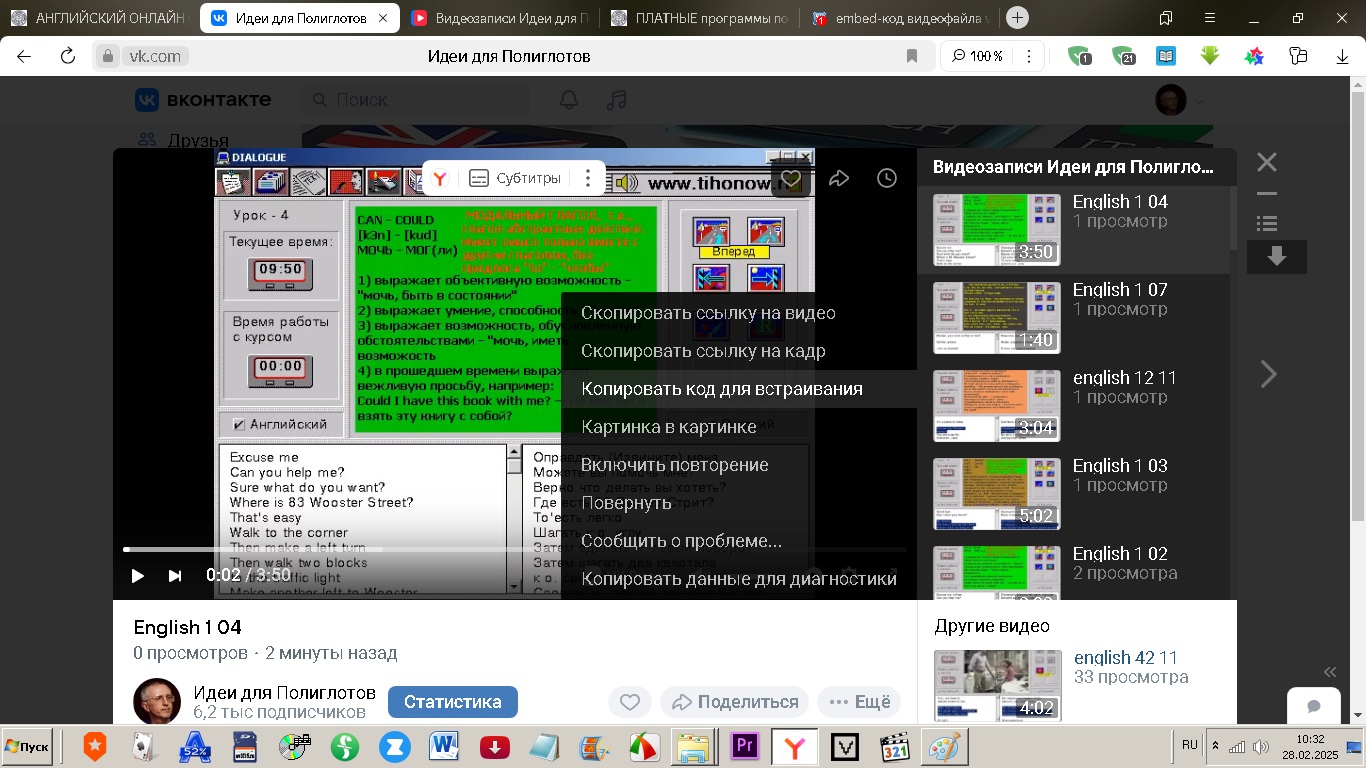Add video to watch later clock icon
1366x768 pixels.
[x=887, y=179]
